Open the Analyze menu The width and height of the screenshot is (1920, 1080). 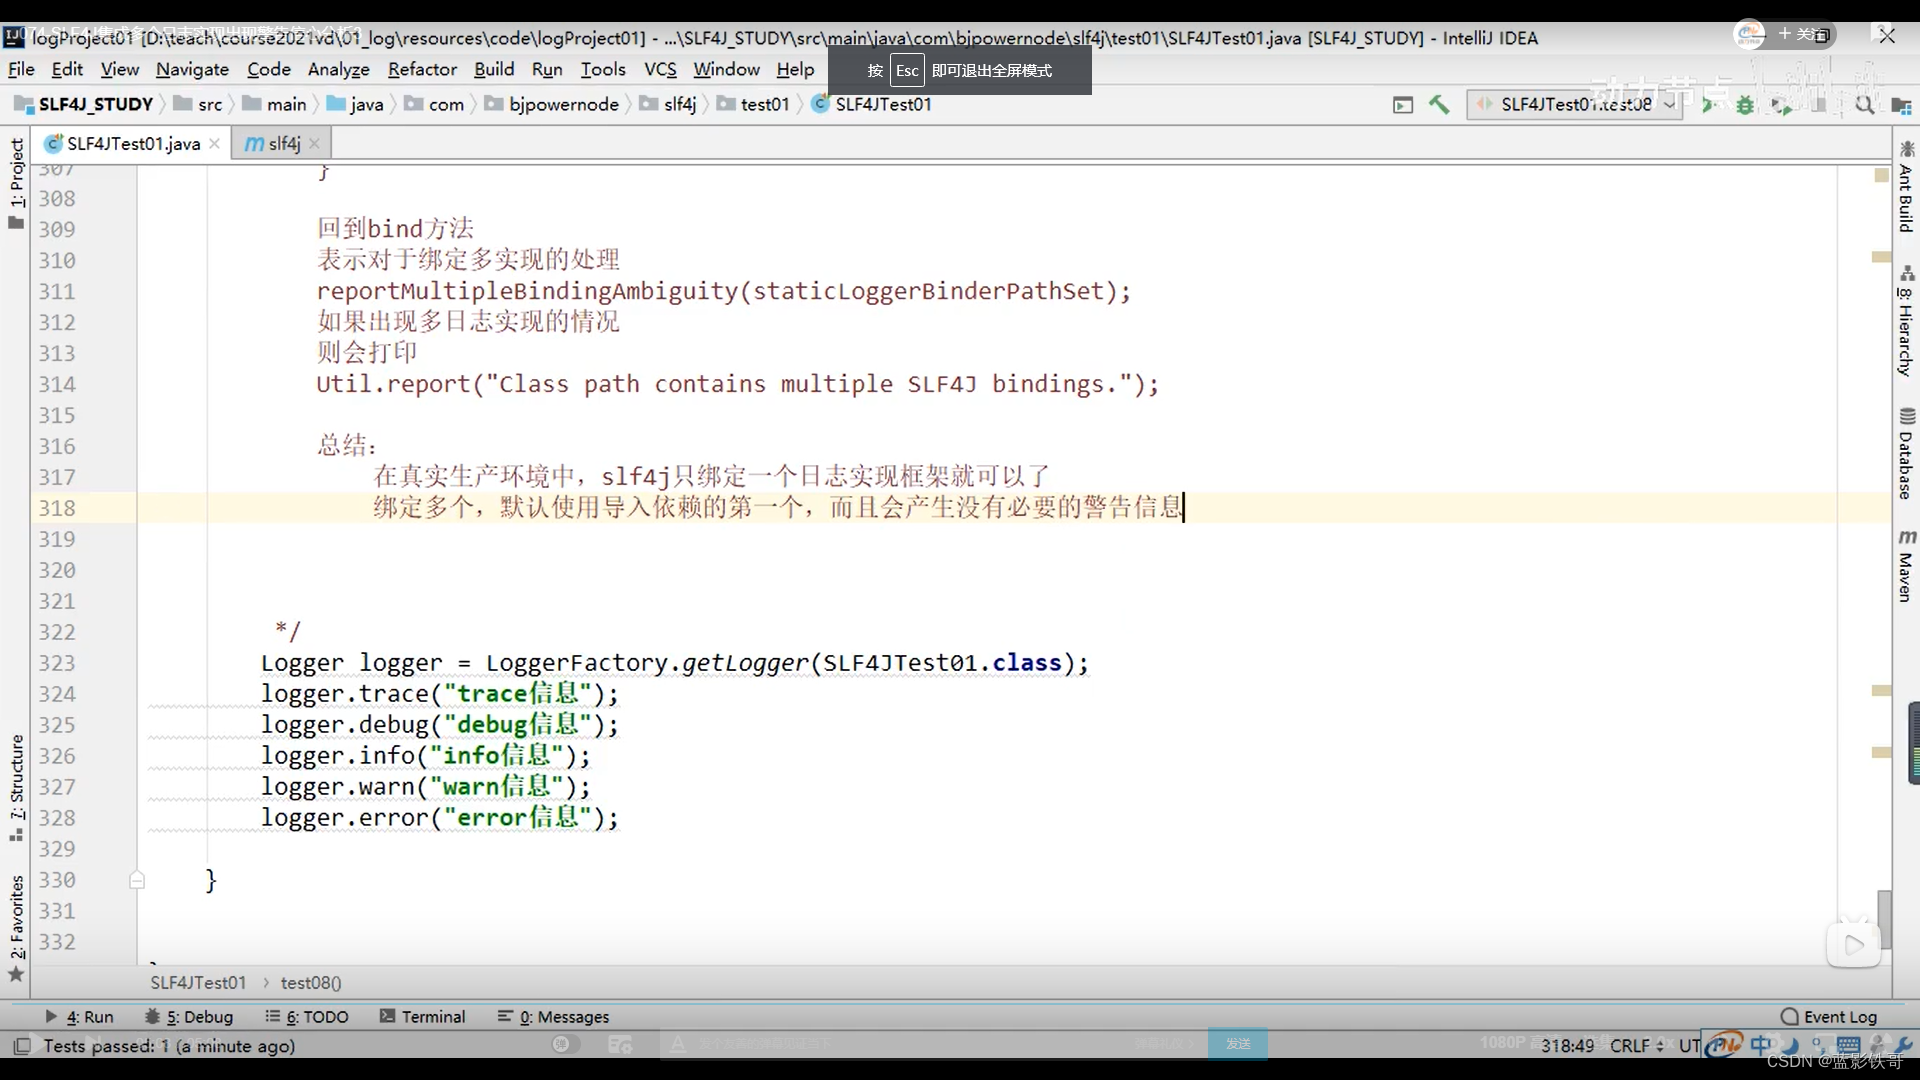pos(339,69)
